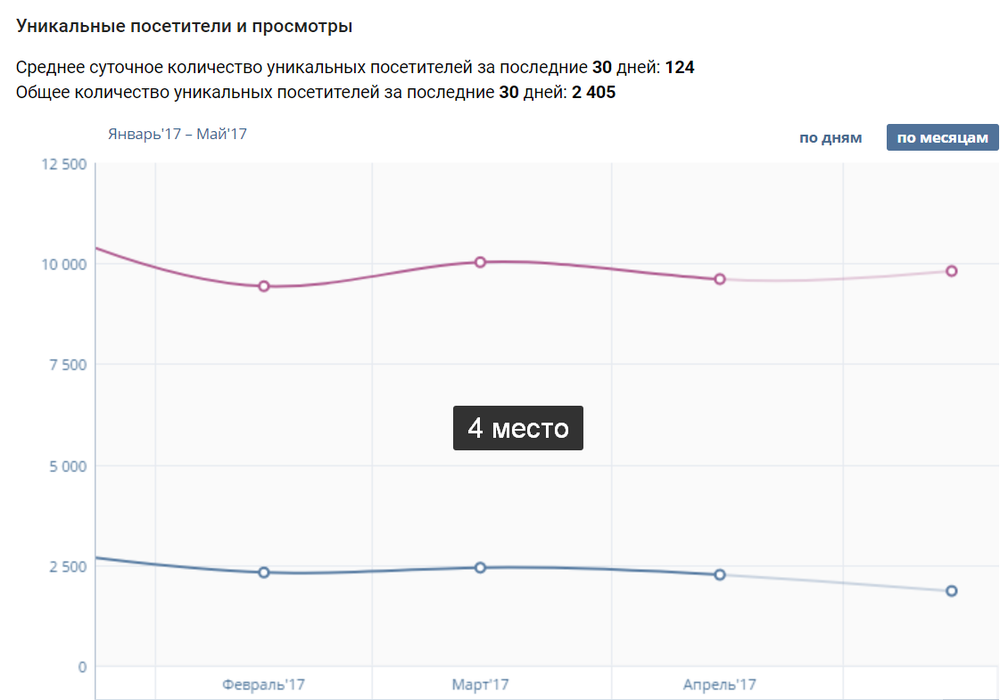Viewport: 1000px width, 700px height.
Task: Click the 2 500 y-axis label
Action: tap(66, 567)
